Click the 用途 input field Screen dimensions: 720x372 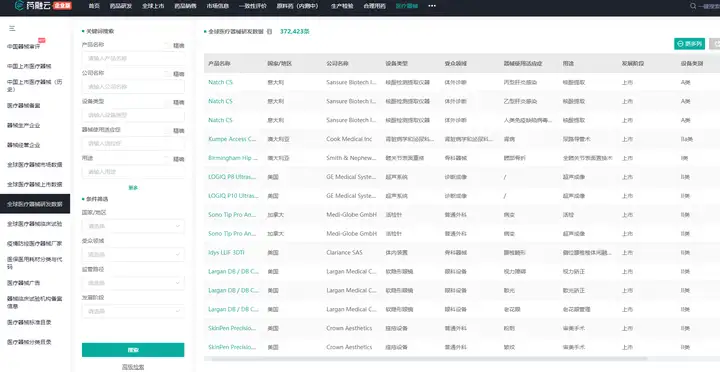[133, 172]
